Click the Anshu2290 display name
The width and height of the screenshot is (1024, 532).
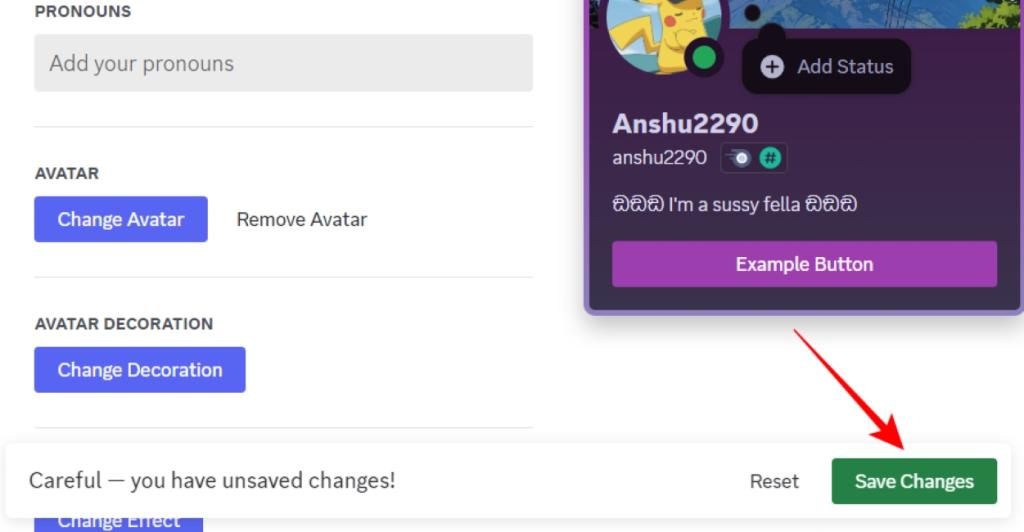pos(685,124)
